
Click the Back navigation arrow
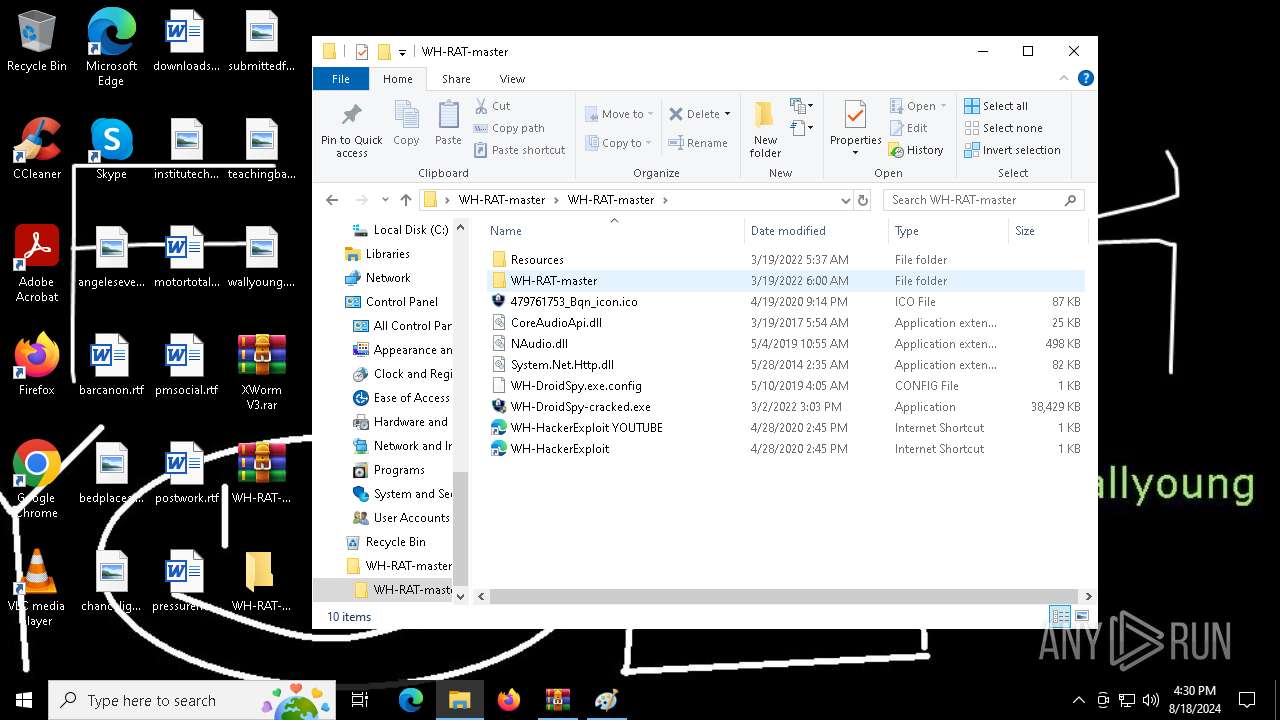(332, 200)
